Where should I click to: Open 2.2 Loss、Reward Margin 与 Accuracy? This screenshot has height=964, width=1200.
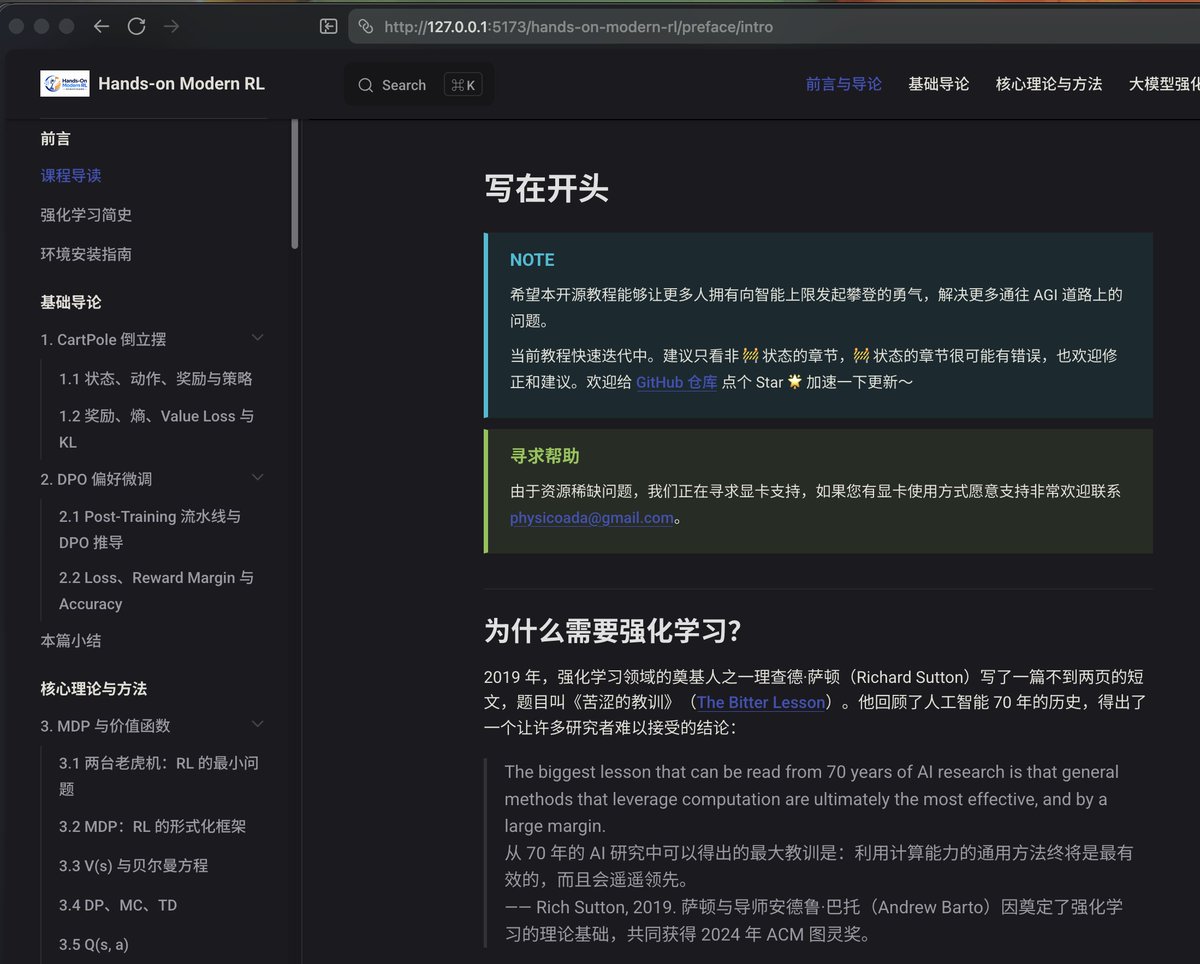click(x=156, y=591)
